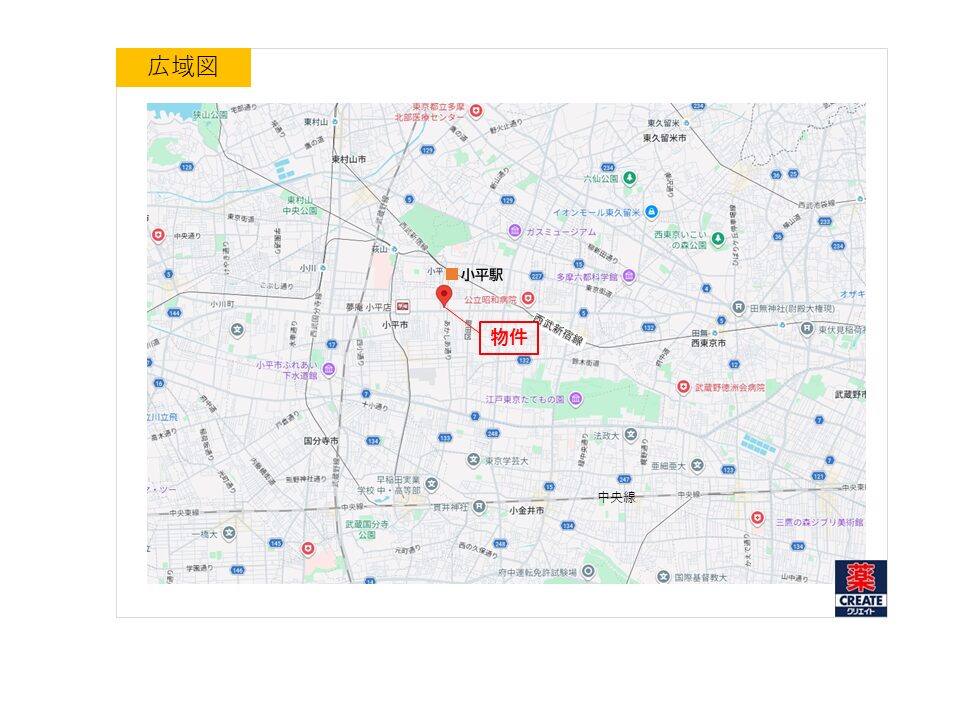The image size is (960, 720).
Task: Click the イオンモール東久留米 shopping icon
Action: (651, 212)
